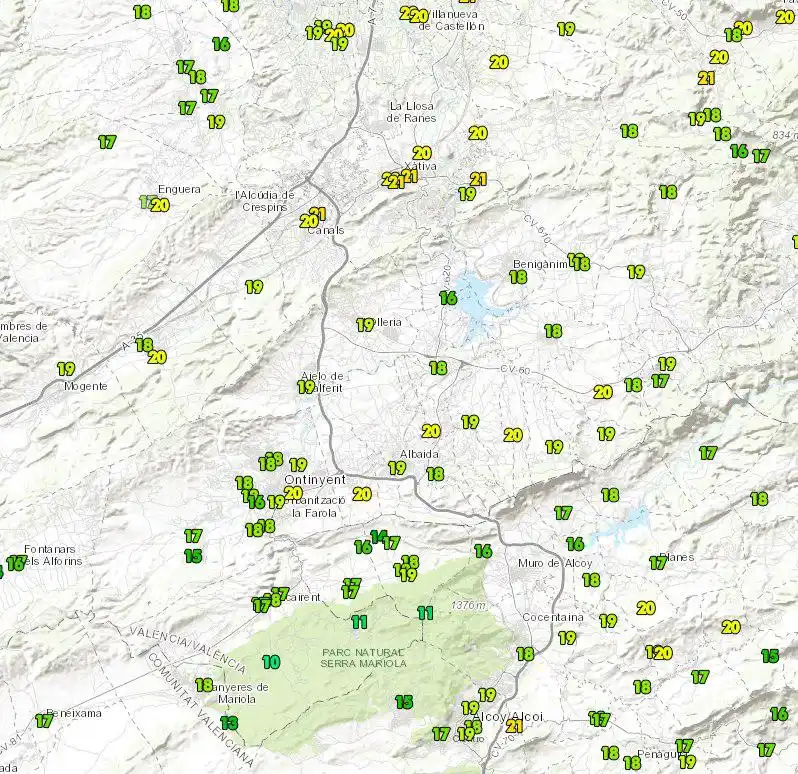798x774 pixels.
Task: Select the 15 marker inside Serra Mariola park
Action: click(404, 702)
